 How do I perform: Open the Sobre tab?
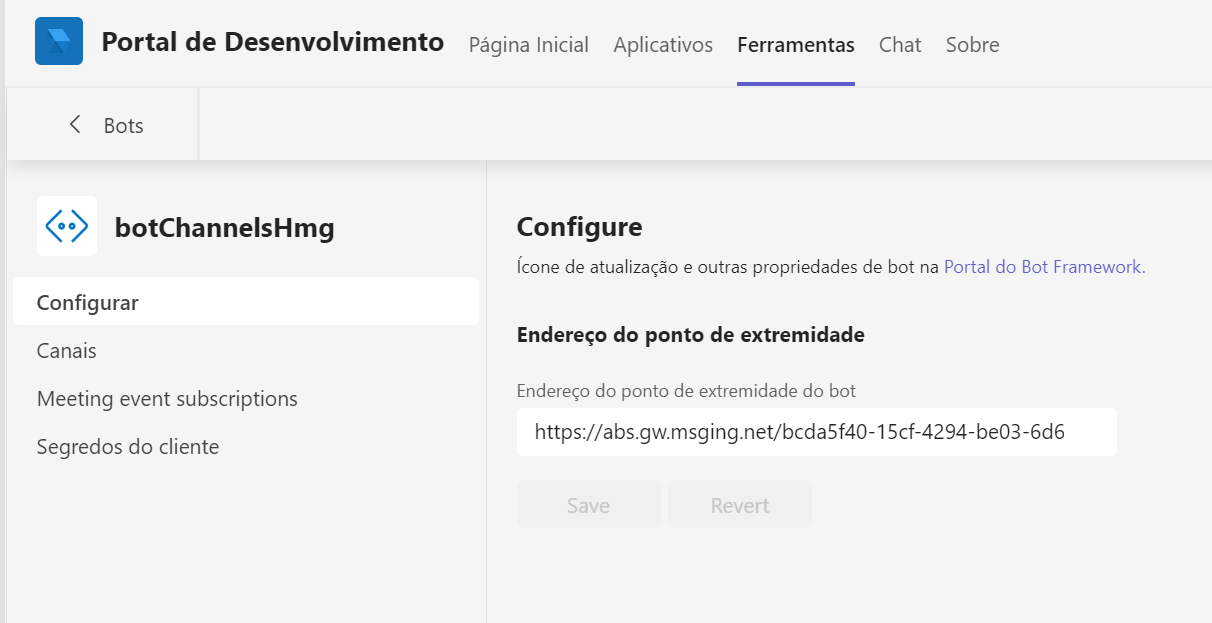coord(972,45)
